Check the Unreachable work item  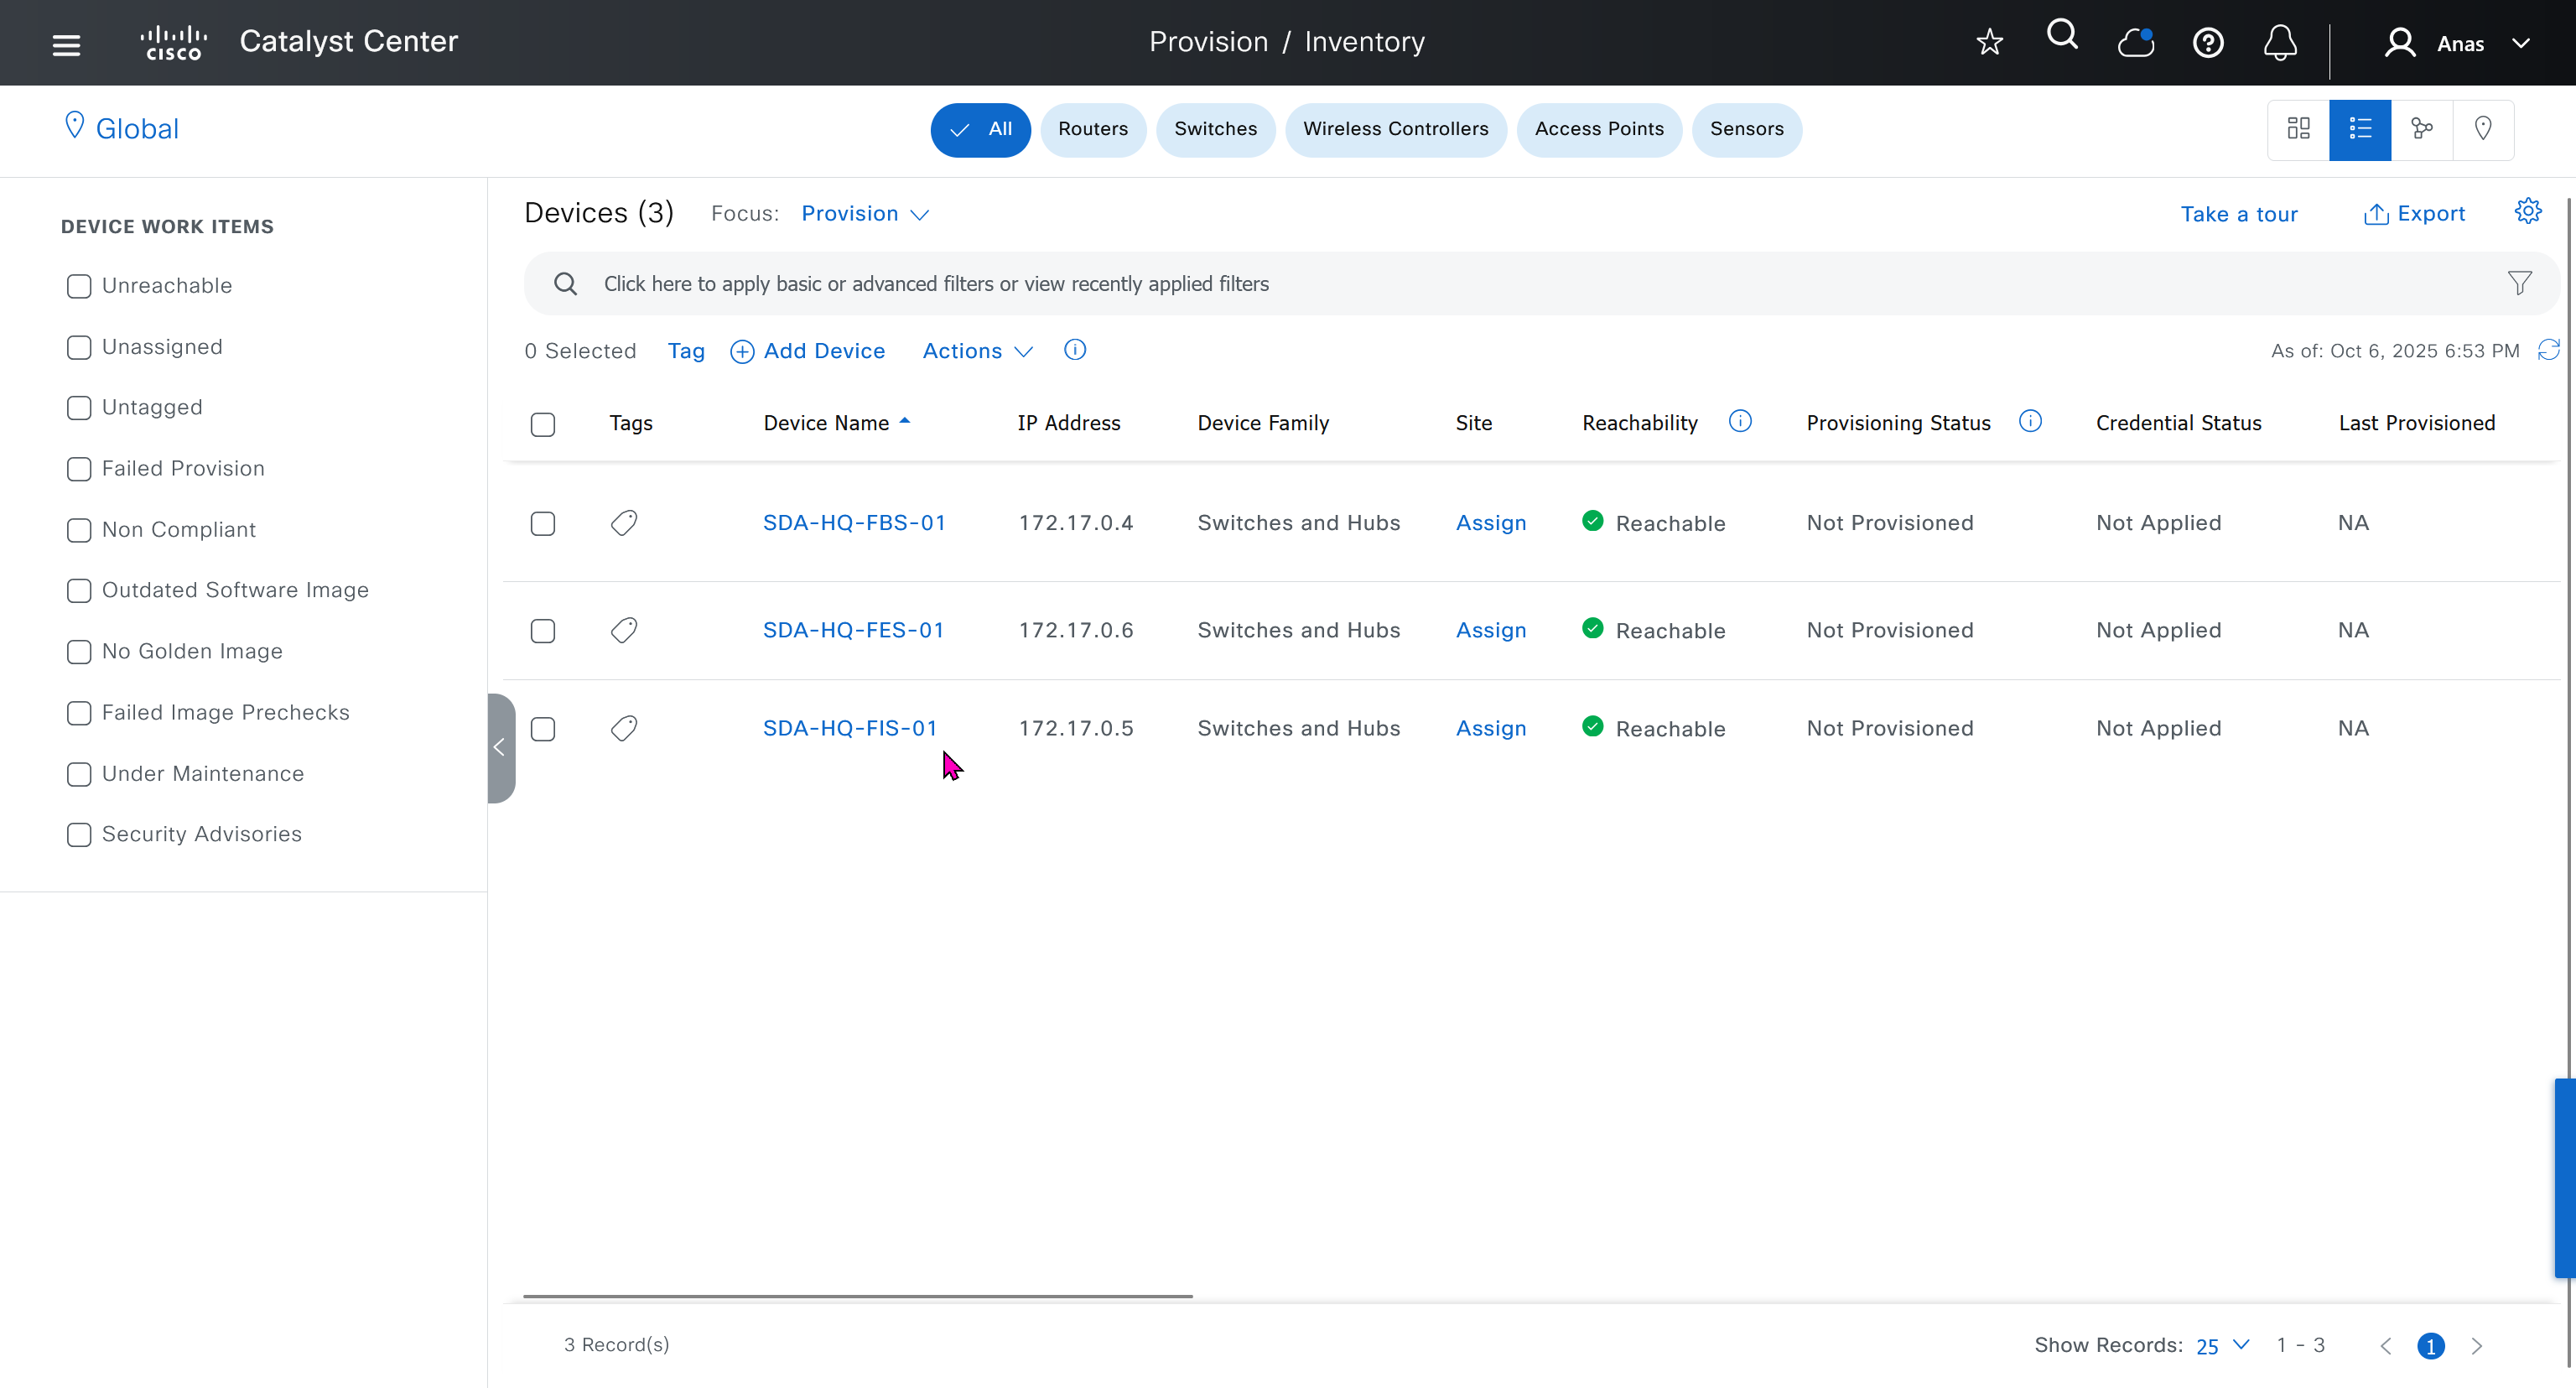point(79,286)
